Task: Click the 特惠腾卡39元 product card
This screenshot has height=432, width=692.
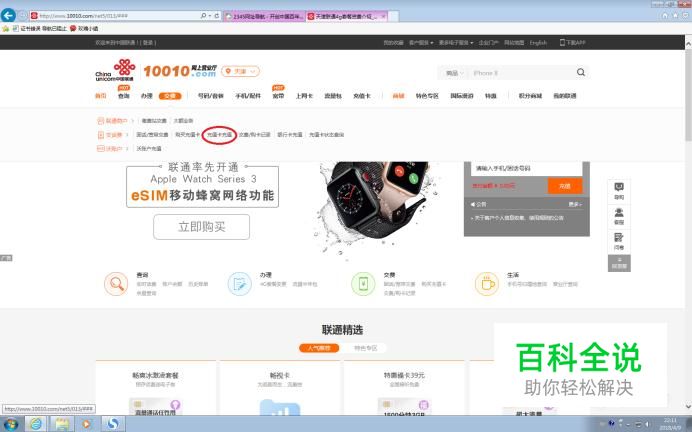Action: [x=403, y=388]
